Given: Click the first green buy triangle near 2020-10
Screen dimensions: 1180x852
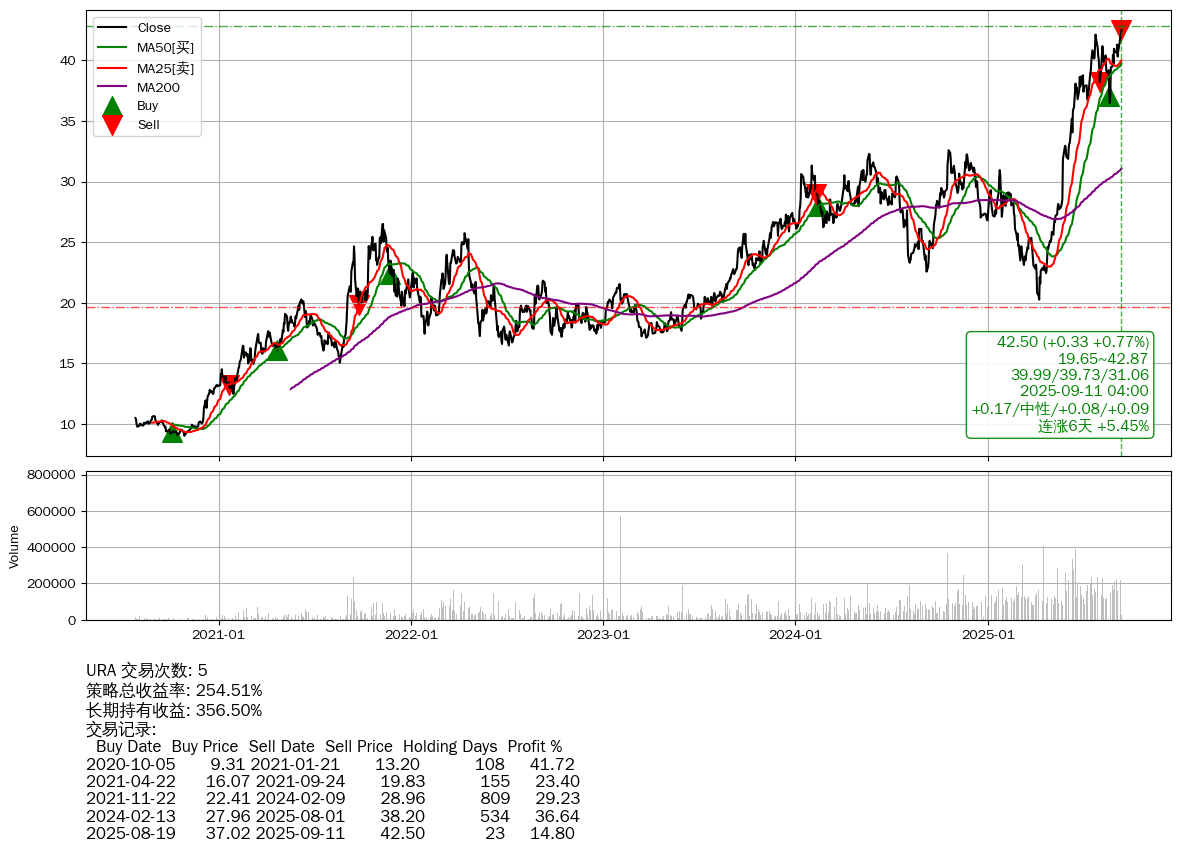Looking at the screenshot, I should 172,433.
